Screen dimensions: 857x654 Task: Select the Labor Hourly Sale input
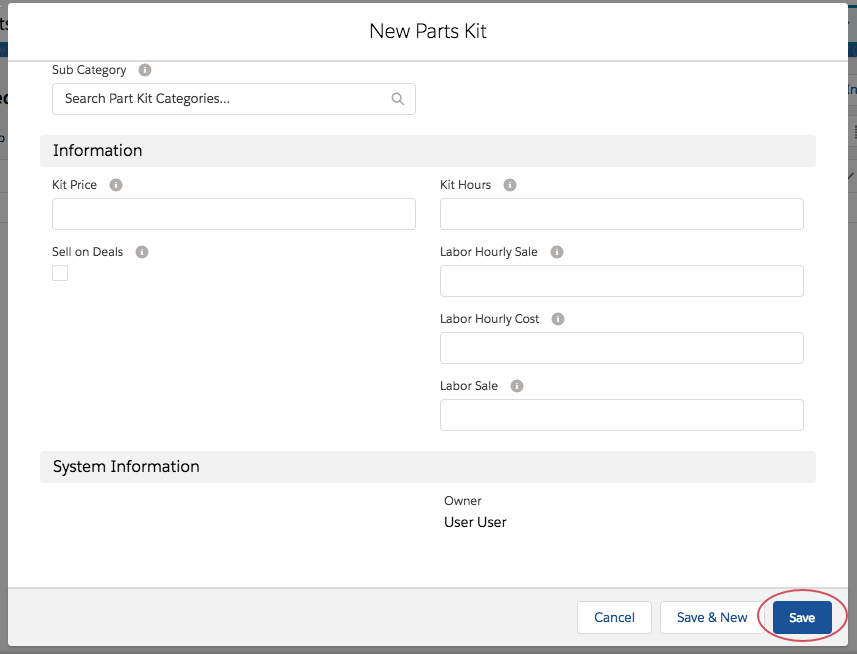(622, 281)
